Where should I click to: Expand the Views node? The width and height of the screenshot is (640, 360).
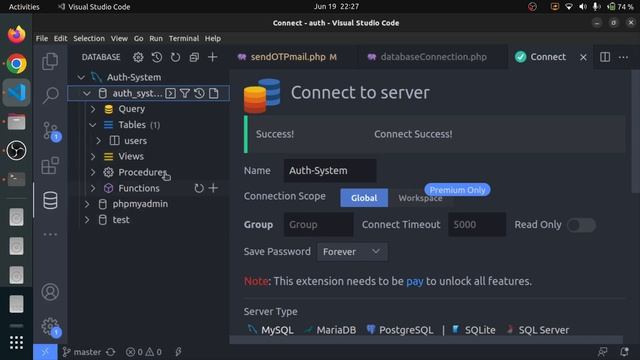coord(93,156)
